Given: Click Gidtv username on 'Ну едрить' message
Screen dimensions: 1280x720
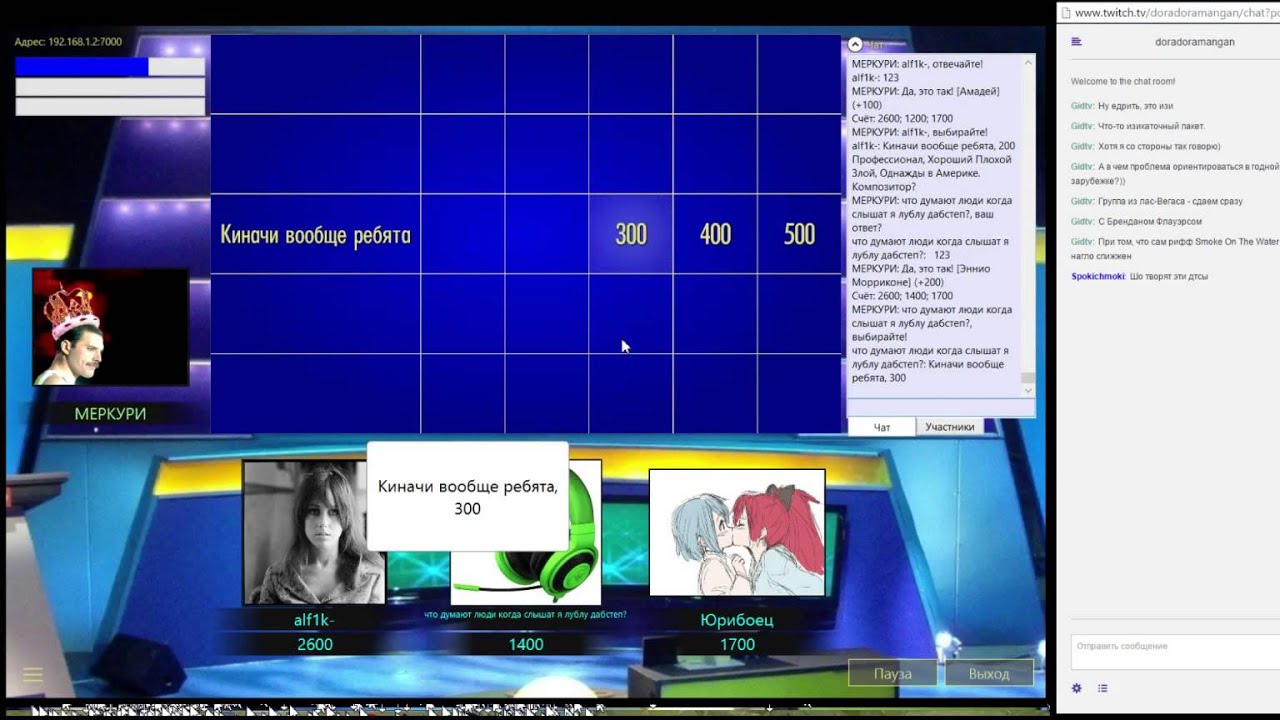Looking at the screenshot, I should (x=1082, y=106).
